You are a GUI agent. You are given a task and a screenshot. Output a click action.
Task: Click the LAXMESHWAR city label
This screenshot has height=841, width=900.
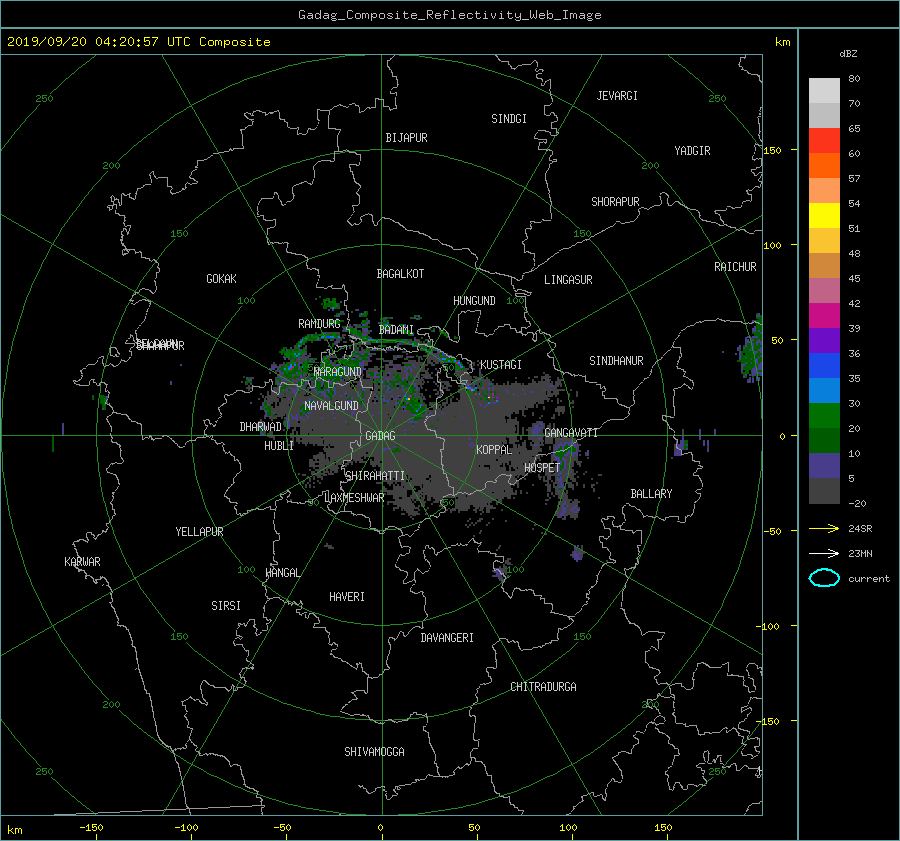(x=354, y=498)
